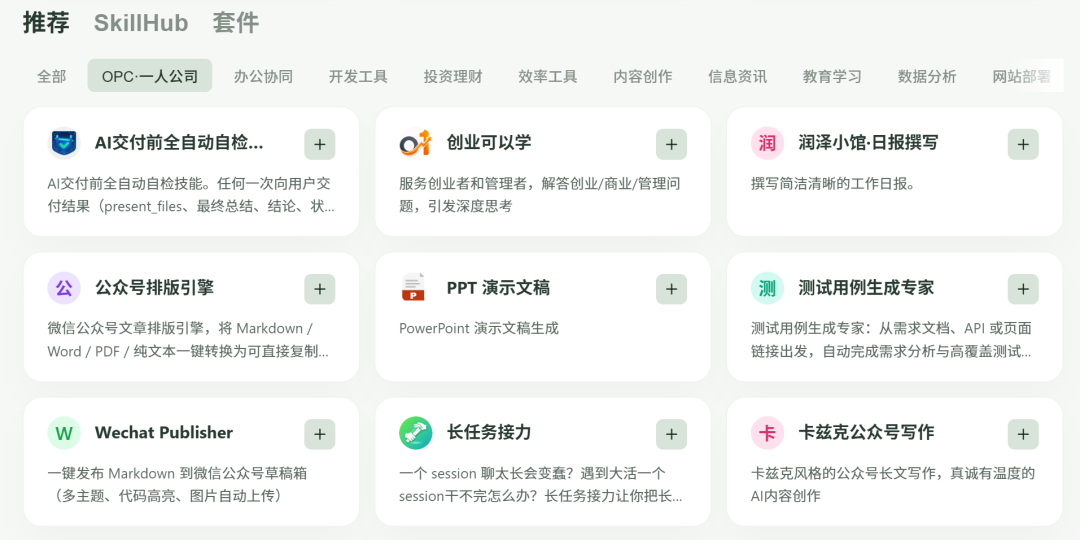Open the Wechat Publisher card title

coord(164,433)
